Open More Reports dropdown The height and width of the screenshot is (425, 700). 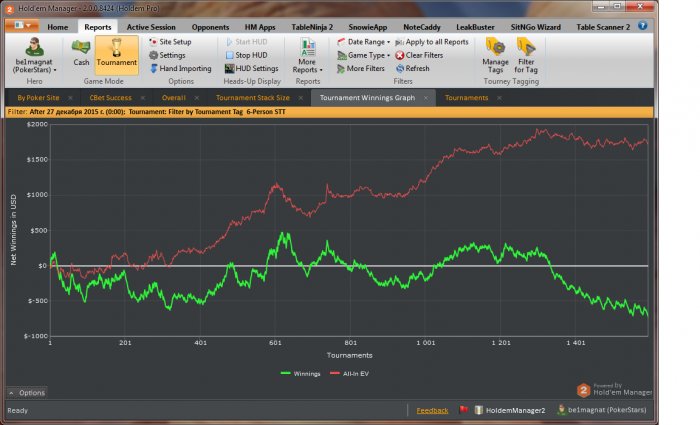pos(307,56)
